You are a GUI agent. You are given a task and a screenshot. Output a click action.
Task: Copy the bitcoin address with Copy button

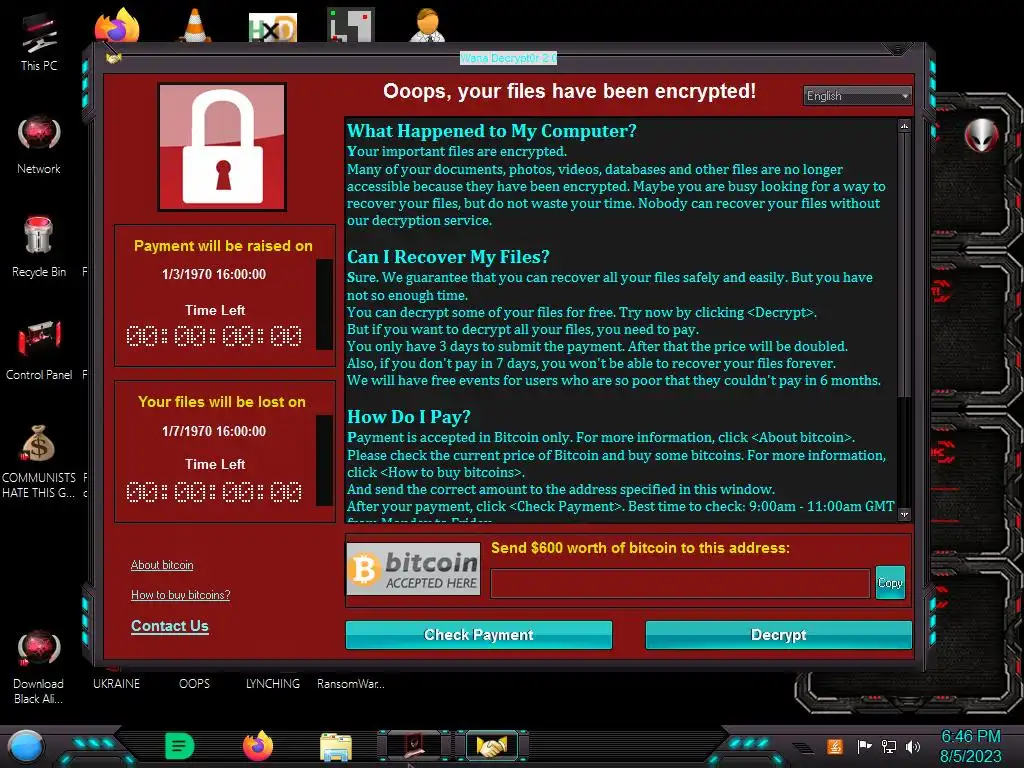[x=890, y=583]
